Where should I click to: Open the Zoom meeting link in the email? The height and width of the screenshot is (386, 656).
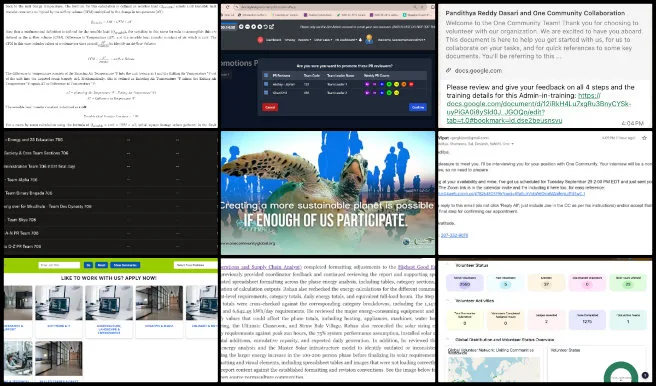511,194
